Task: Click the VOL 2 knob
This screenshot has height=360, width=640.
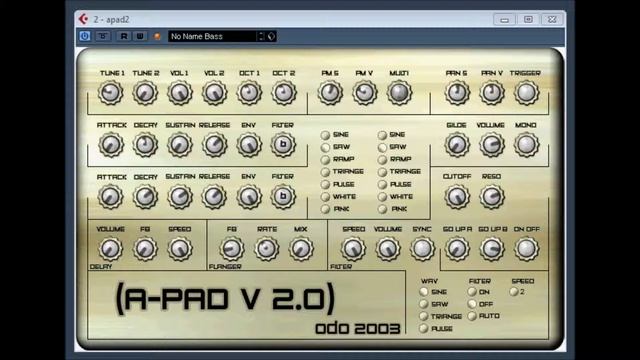Action: pos(214,93)
